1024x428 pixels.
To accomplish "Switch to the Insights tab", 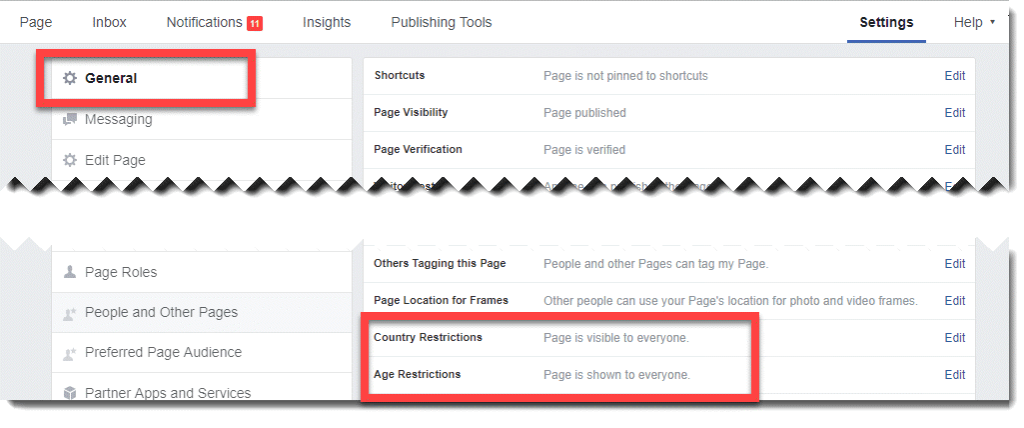I will [x=326, y=22].
